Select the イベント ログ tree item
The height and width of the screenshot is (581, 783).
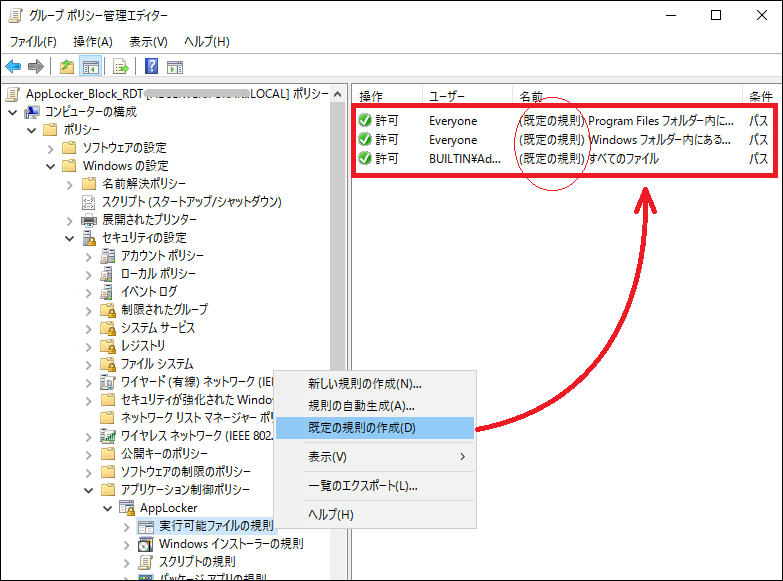(x=149, y=292)
